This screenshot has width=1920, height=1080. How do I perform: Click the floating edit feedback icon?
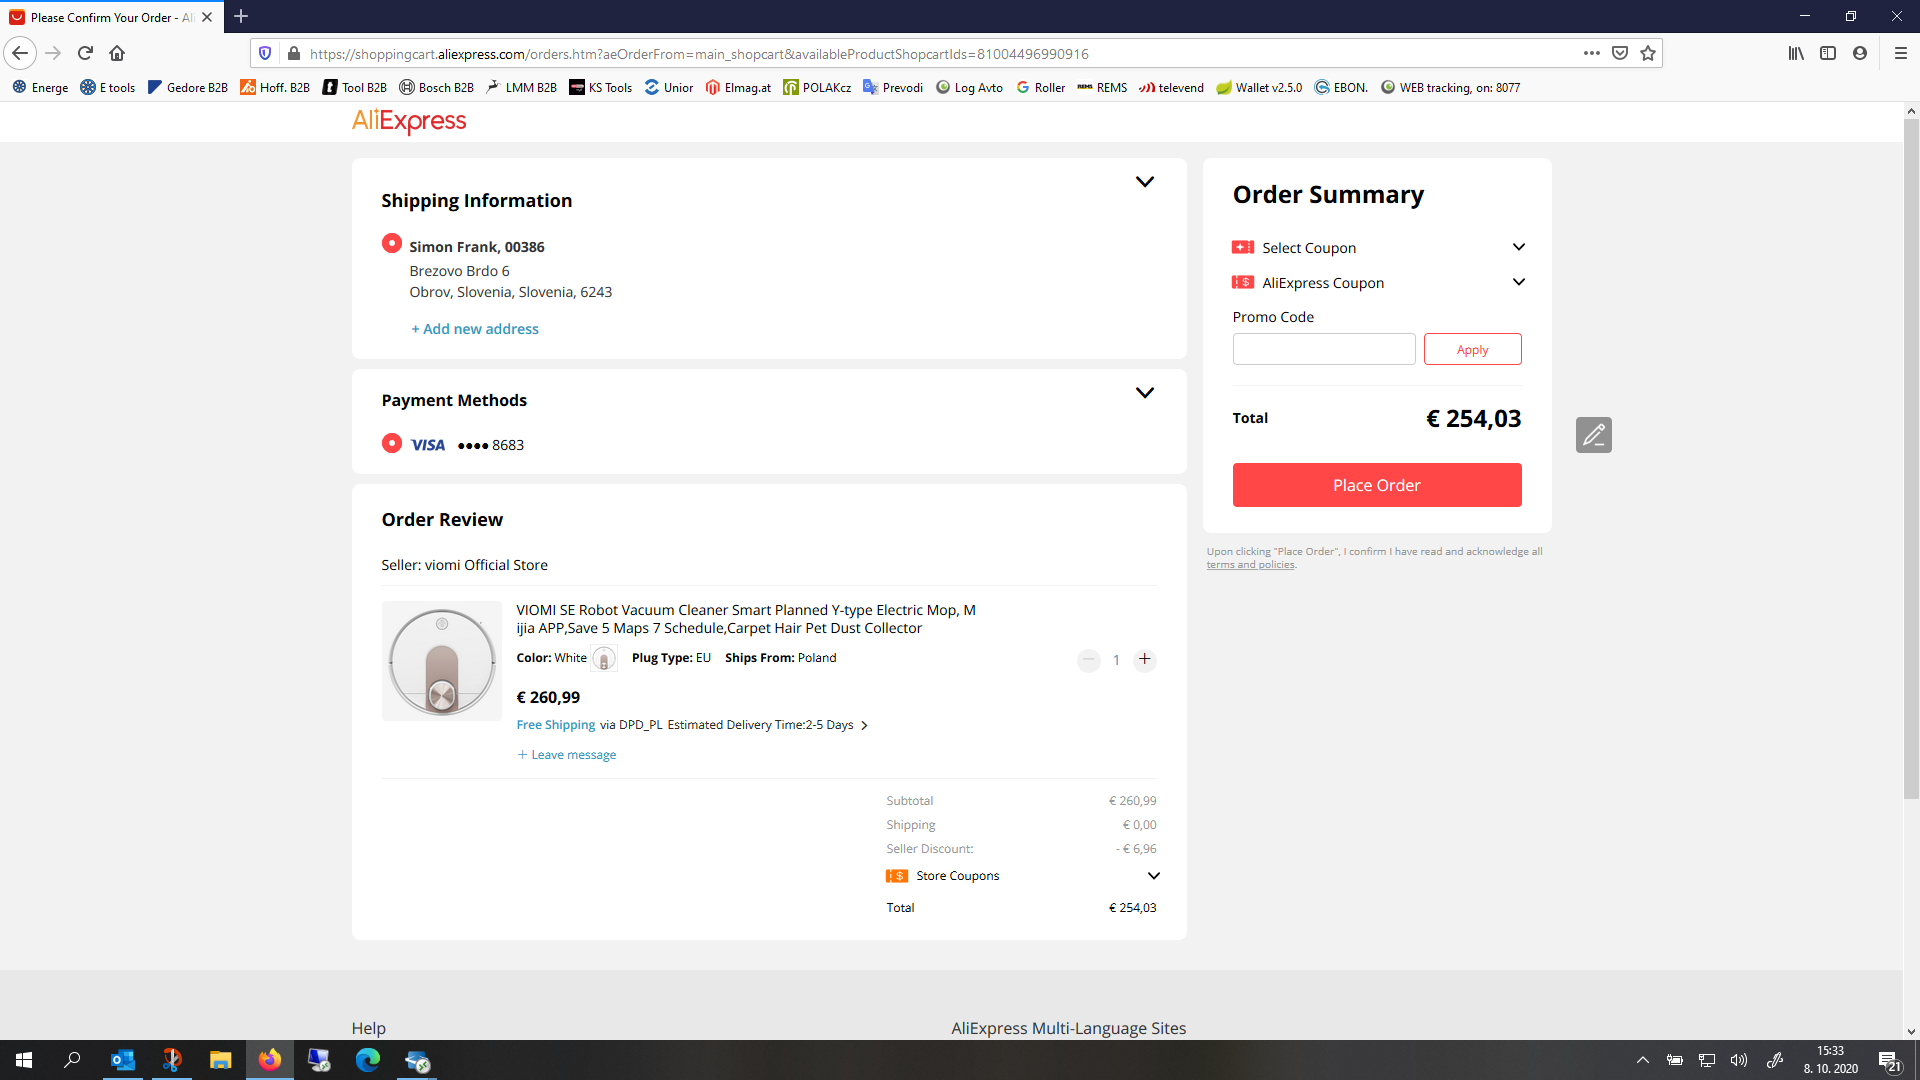click(x=1593, y=435)
